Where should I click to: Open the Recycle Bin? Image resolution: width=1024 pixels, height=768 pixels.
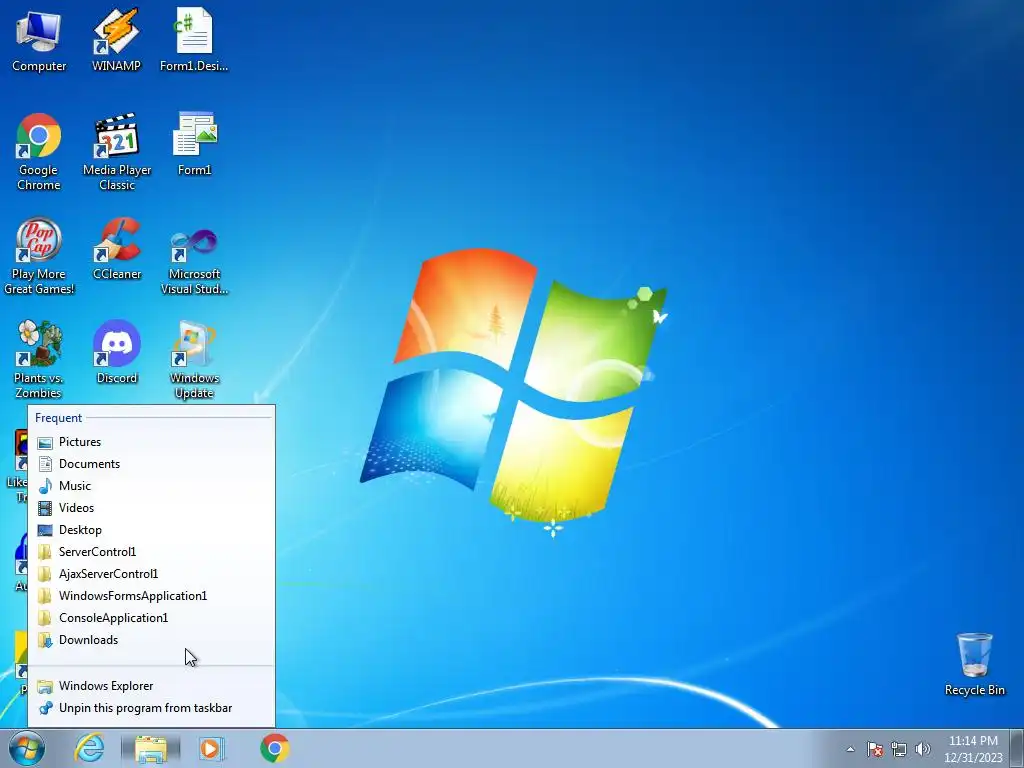(x=974, y=664)
